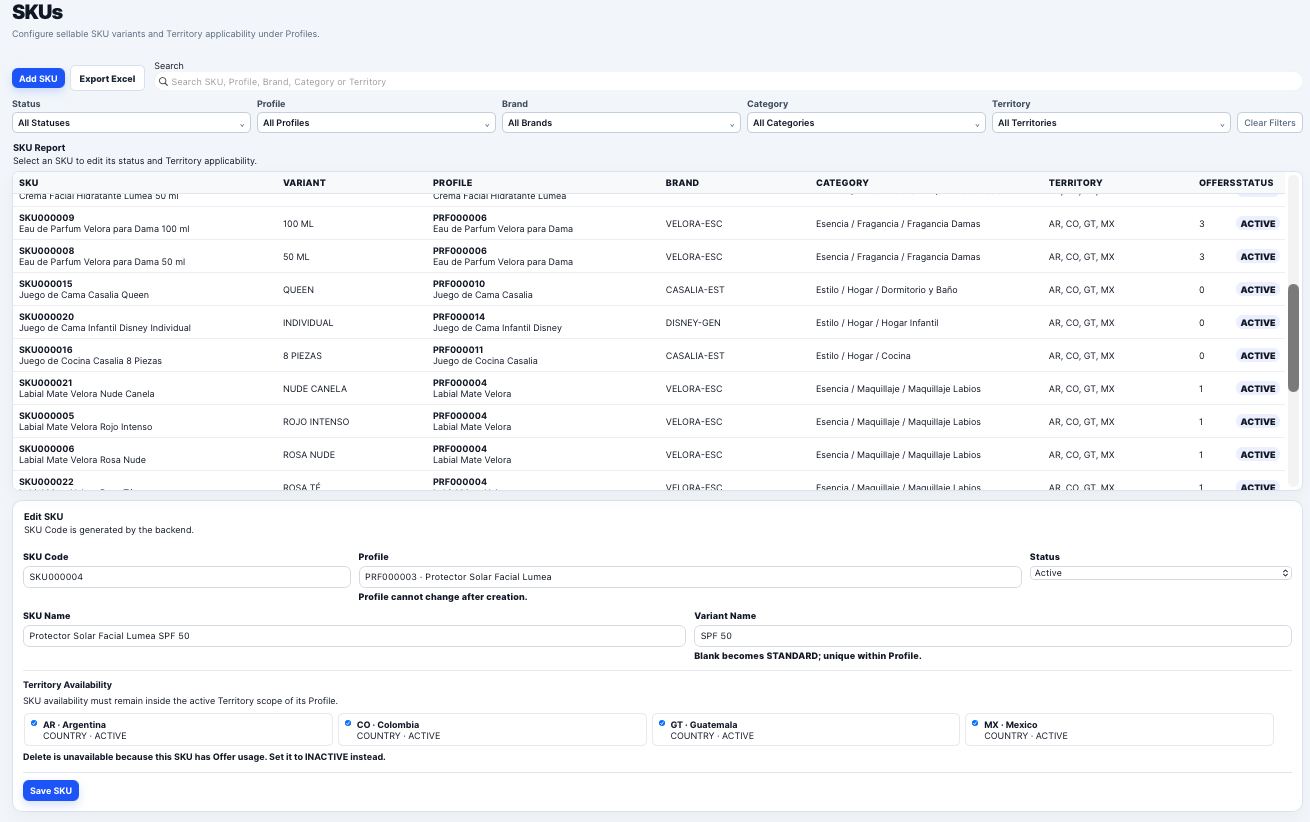Click the Profile field in Edit SKU
1310x822 pixels.
coord(690,577)
